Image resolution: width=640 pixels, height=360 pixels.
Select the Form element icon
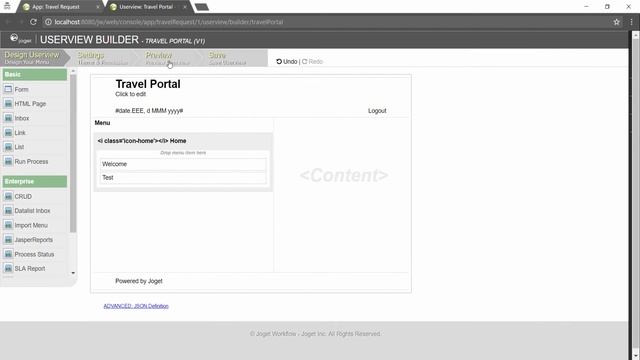point(8,89)
